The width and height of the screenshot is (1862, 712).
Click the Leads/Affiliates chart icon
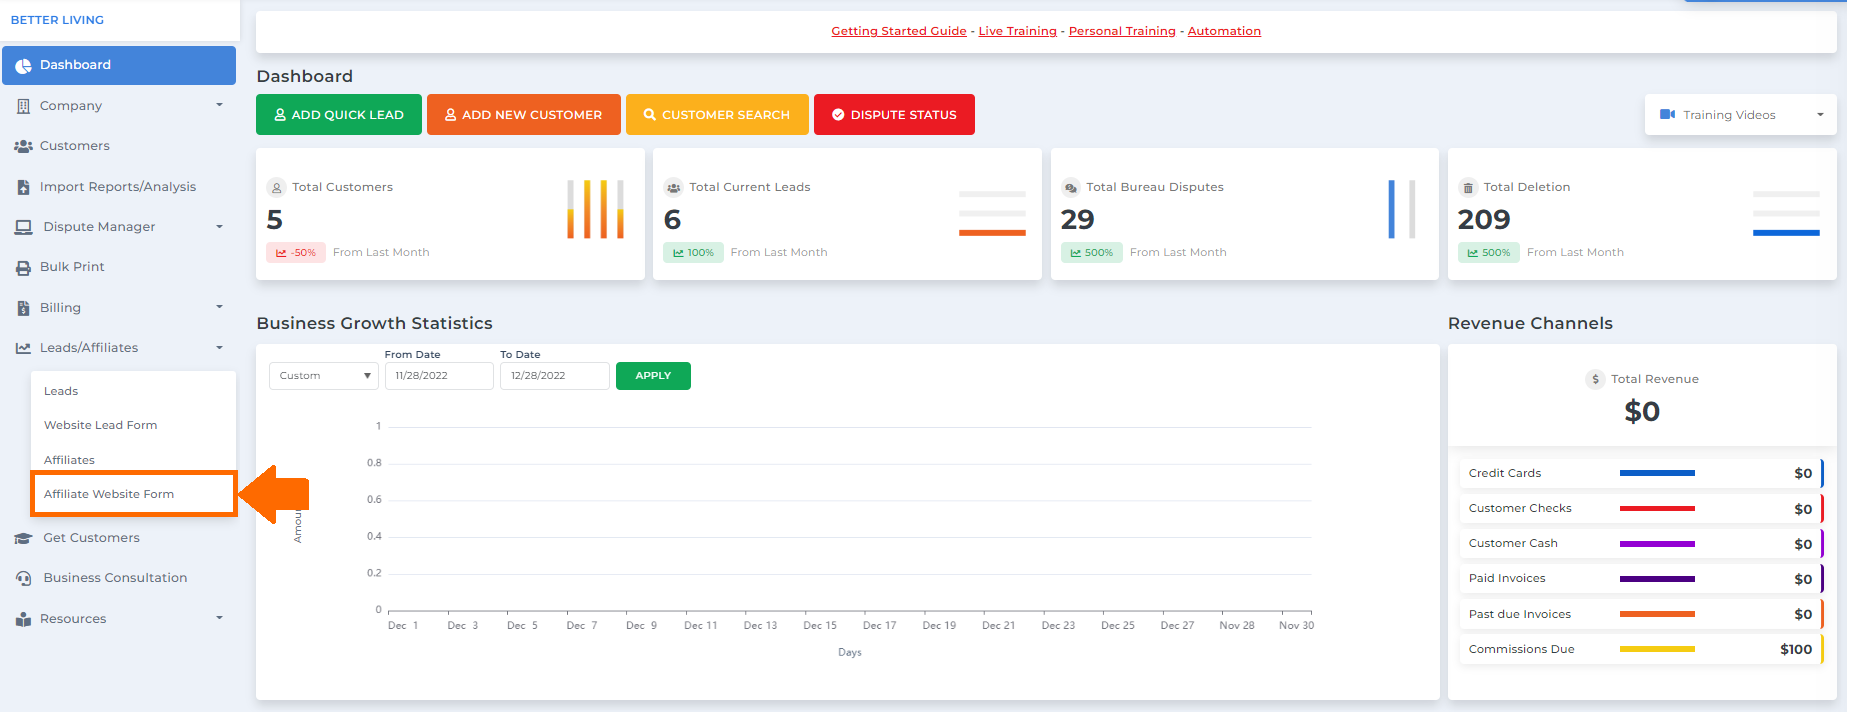point(23,348)
